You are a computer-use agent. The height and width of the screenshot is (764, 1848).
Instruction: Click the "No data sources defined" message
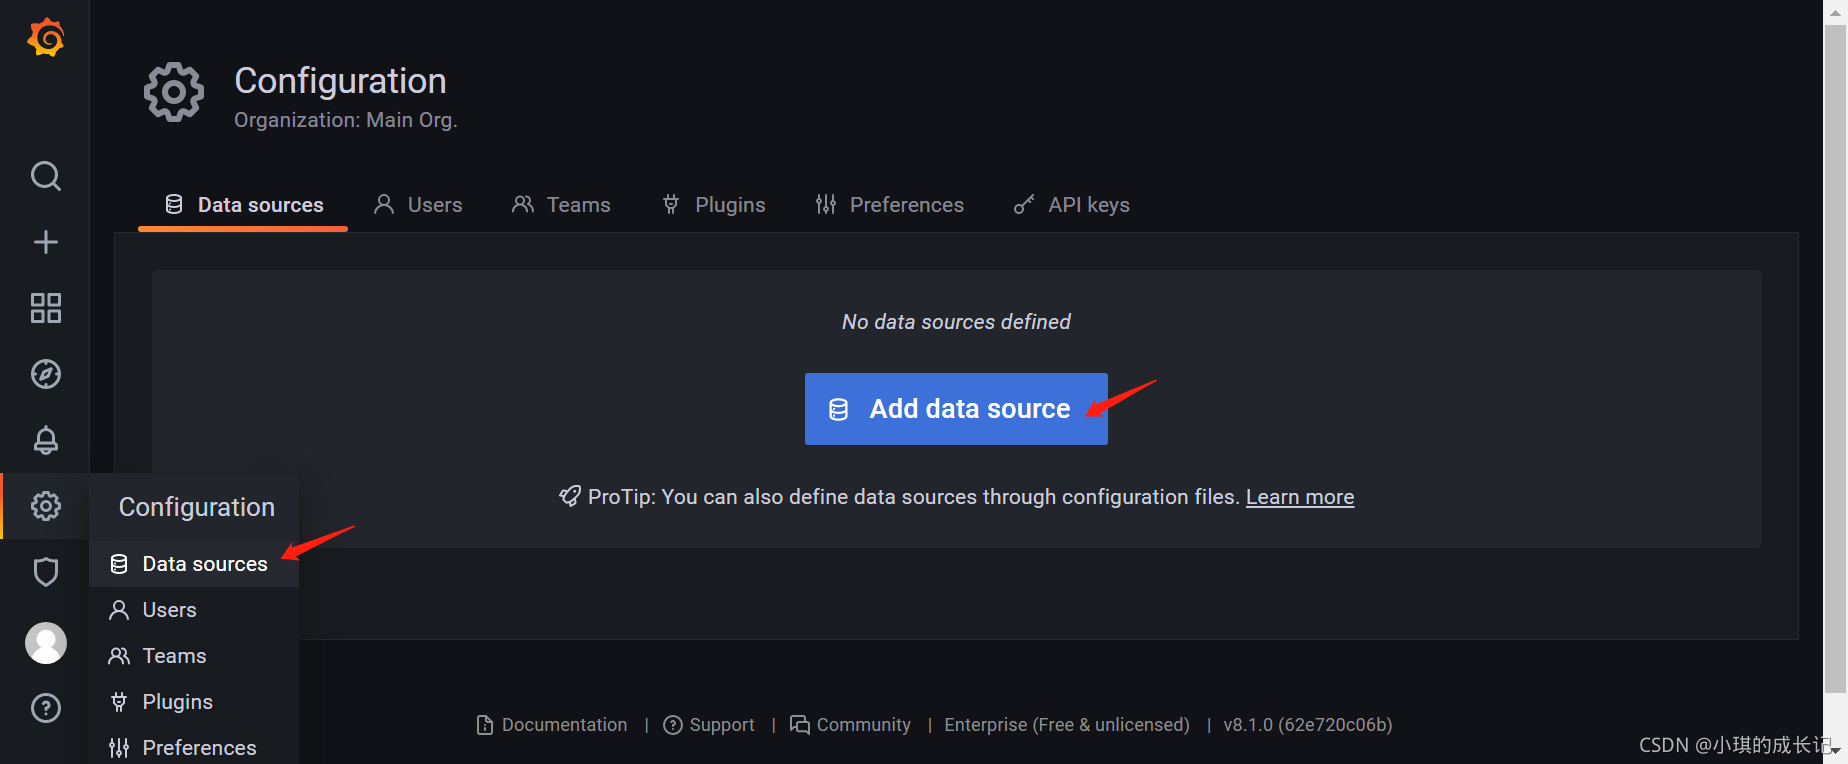click(956, 322)
